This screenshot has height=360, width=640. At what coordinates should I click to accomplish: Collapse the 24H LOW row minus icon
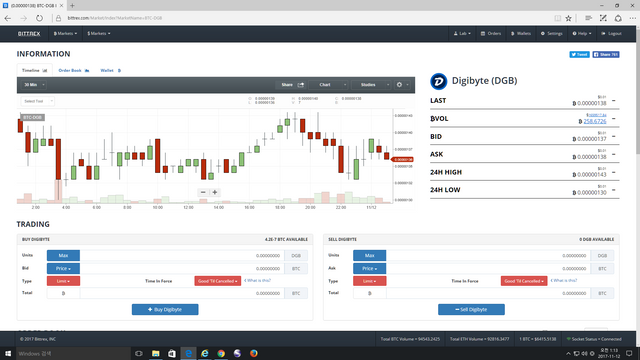click(x=613, y=190)
